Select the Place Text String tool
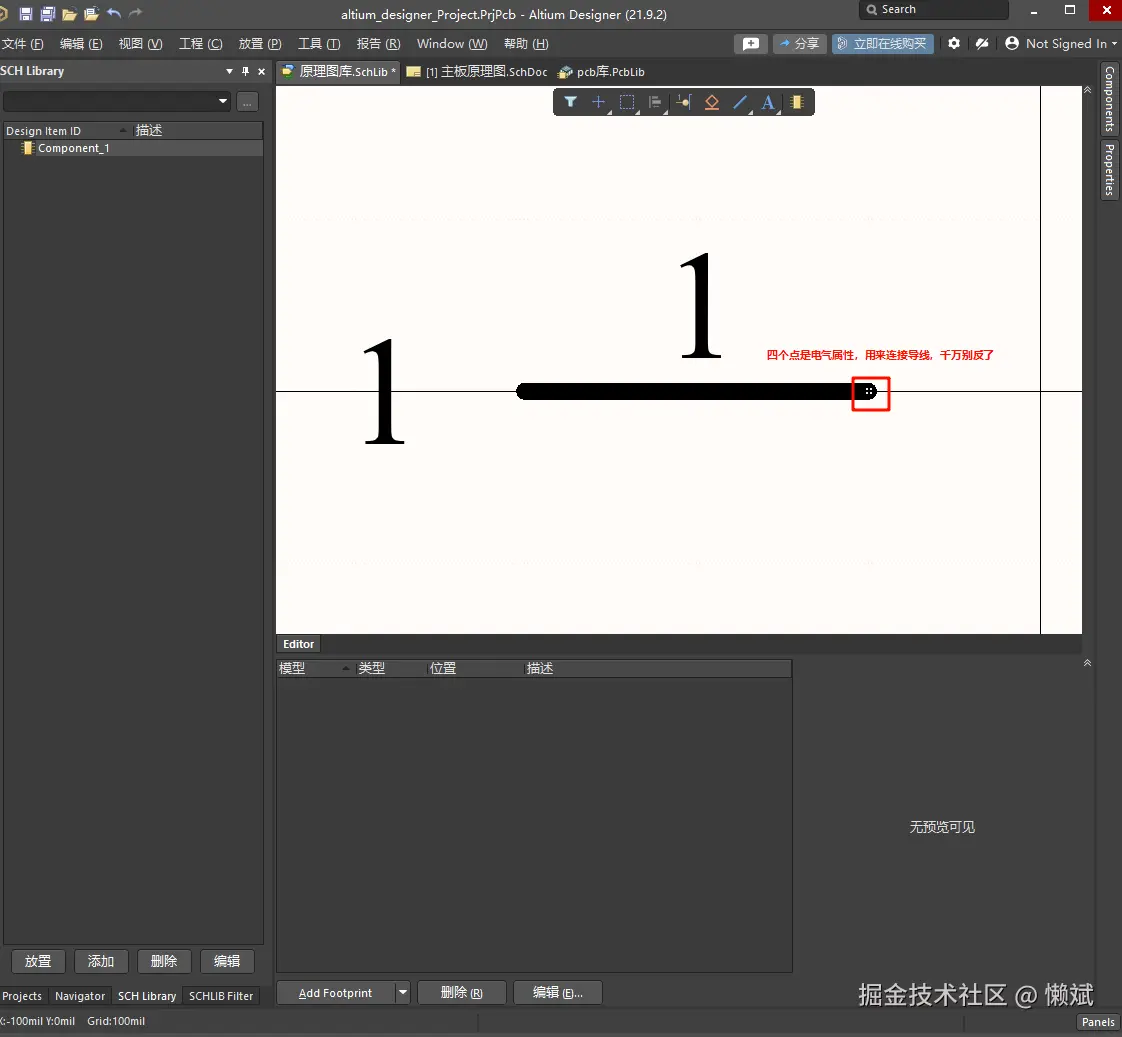 point(768,102)
